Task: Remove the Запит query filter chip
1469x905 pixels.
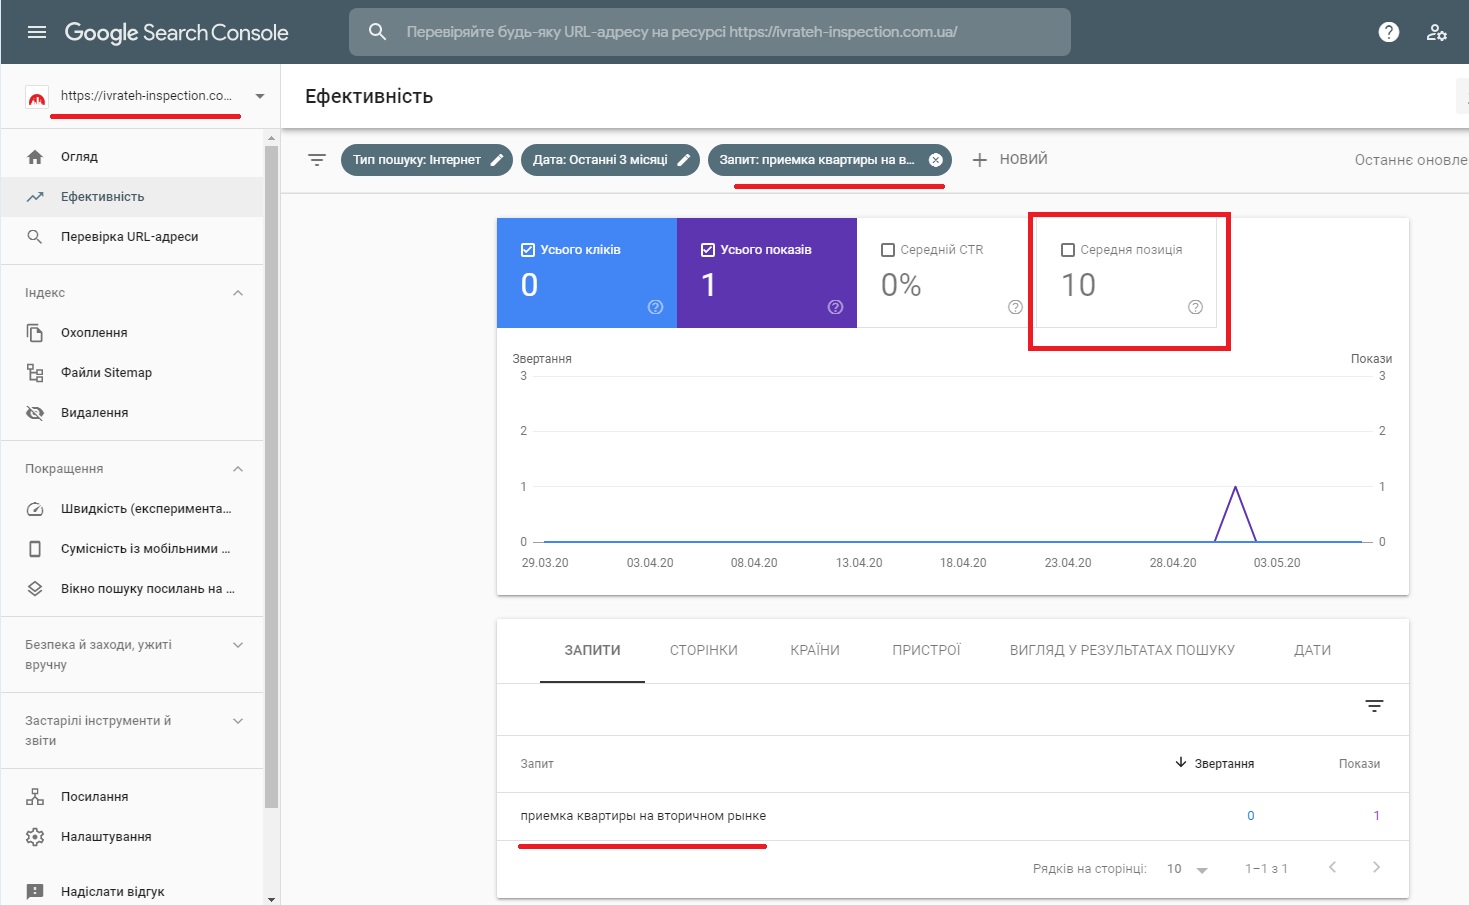Action: coord(936,160)
